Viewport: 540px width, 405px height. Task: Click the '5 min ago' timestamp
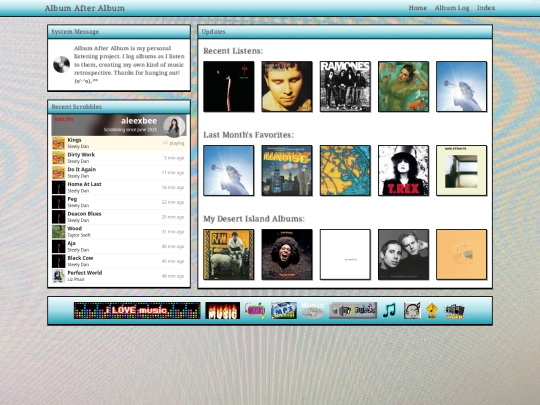(174, 158)
